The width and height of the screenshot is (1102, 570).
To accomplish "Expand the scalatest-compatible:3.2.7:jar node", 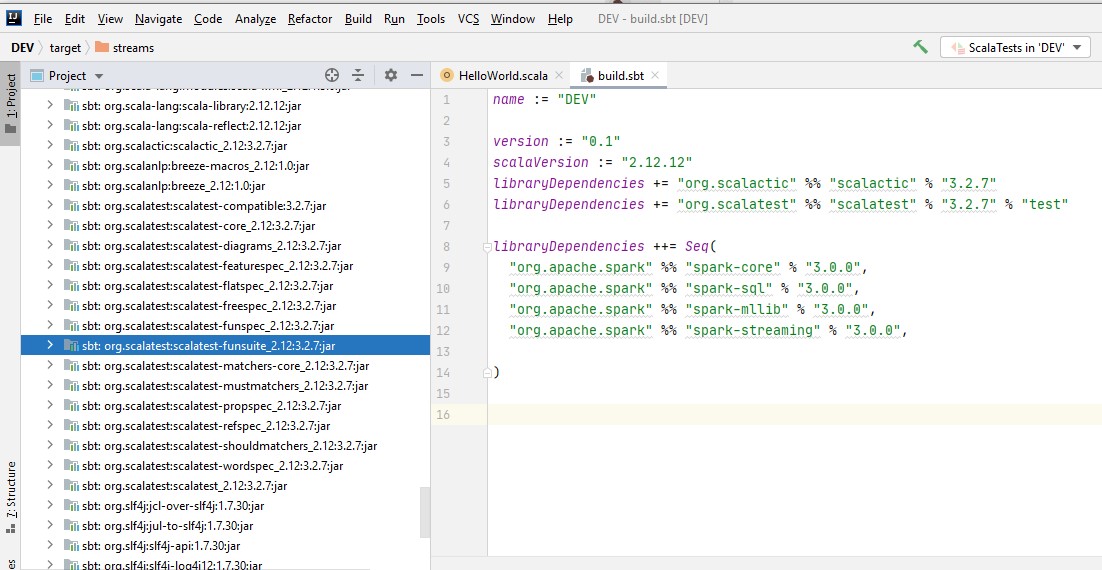I will (50, 205).
